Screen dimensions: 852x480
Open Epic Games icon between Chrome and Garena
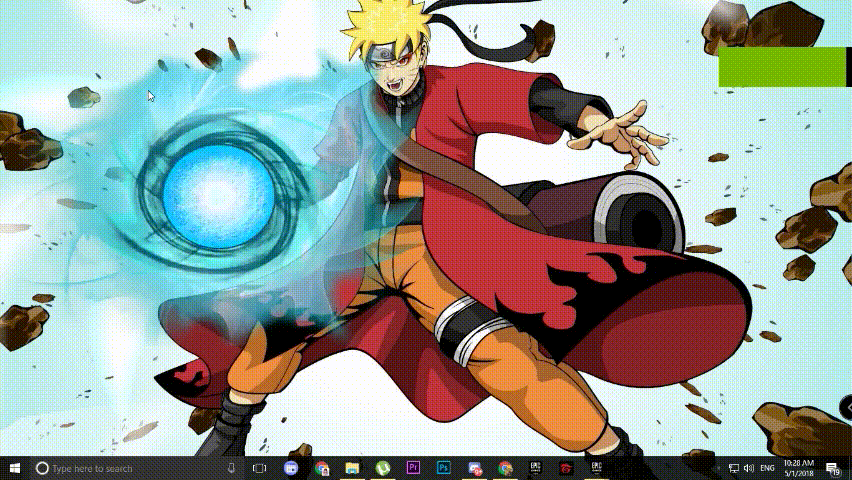[535, 468]
